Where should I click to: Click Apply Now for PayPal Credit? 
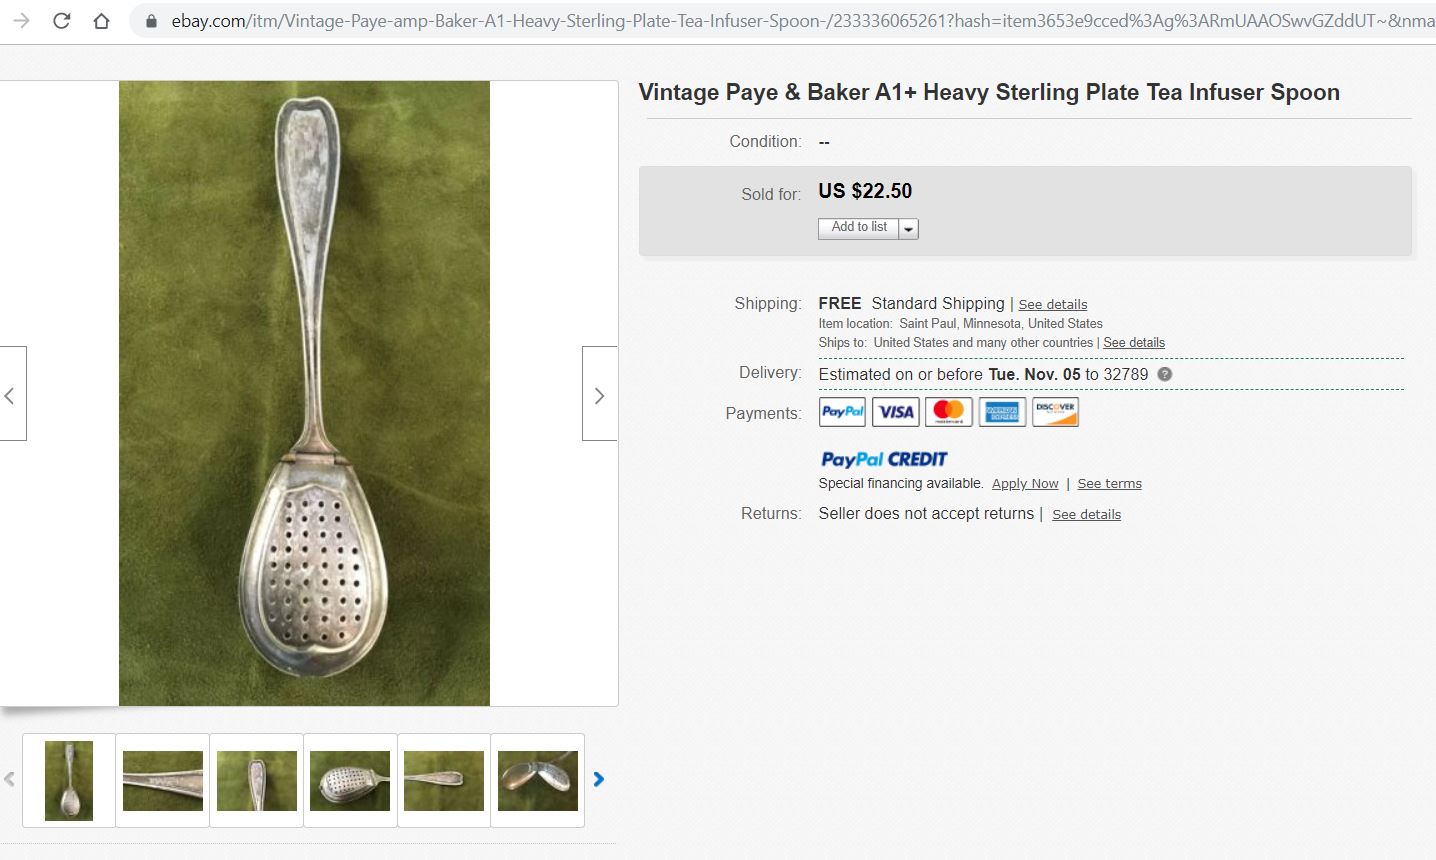point(1024,484)
